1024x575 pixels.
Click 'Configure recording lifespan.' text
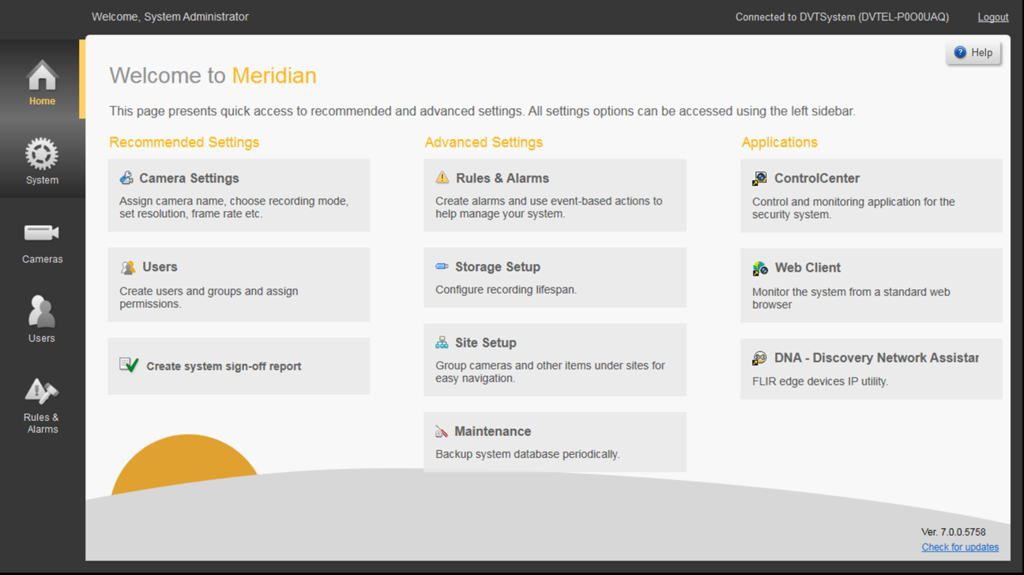(x=506, y=289)
